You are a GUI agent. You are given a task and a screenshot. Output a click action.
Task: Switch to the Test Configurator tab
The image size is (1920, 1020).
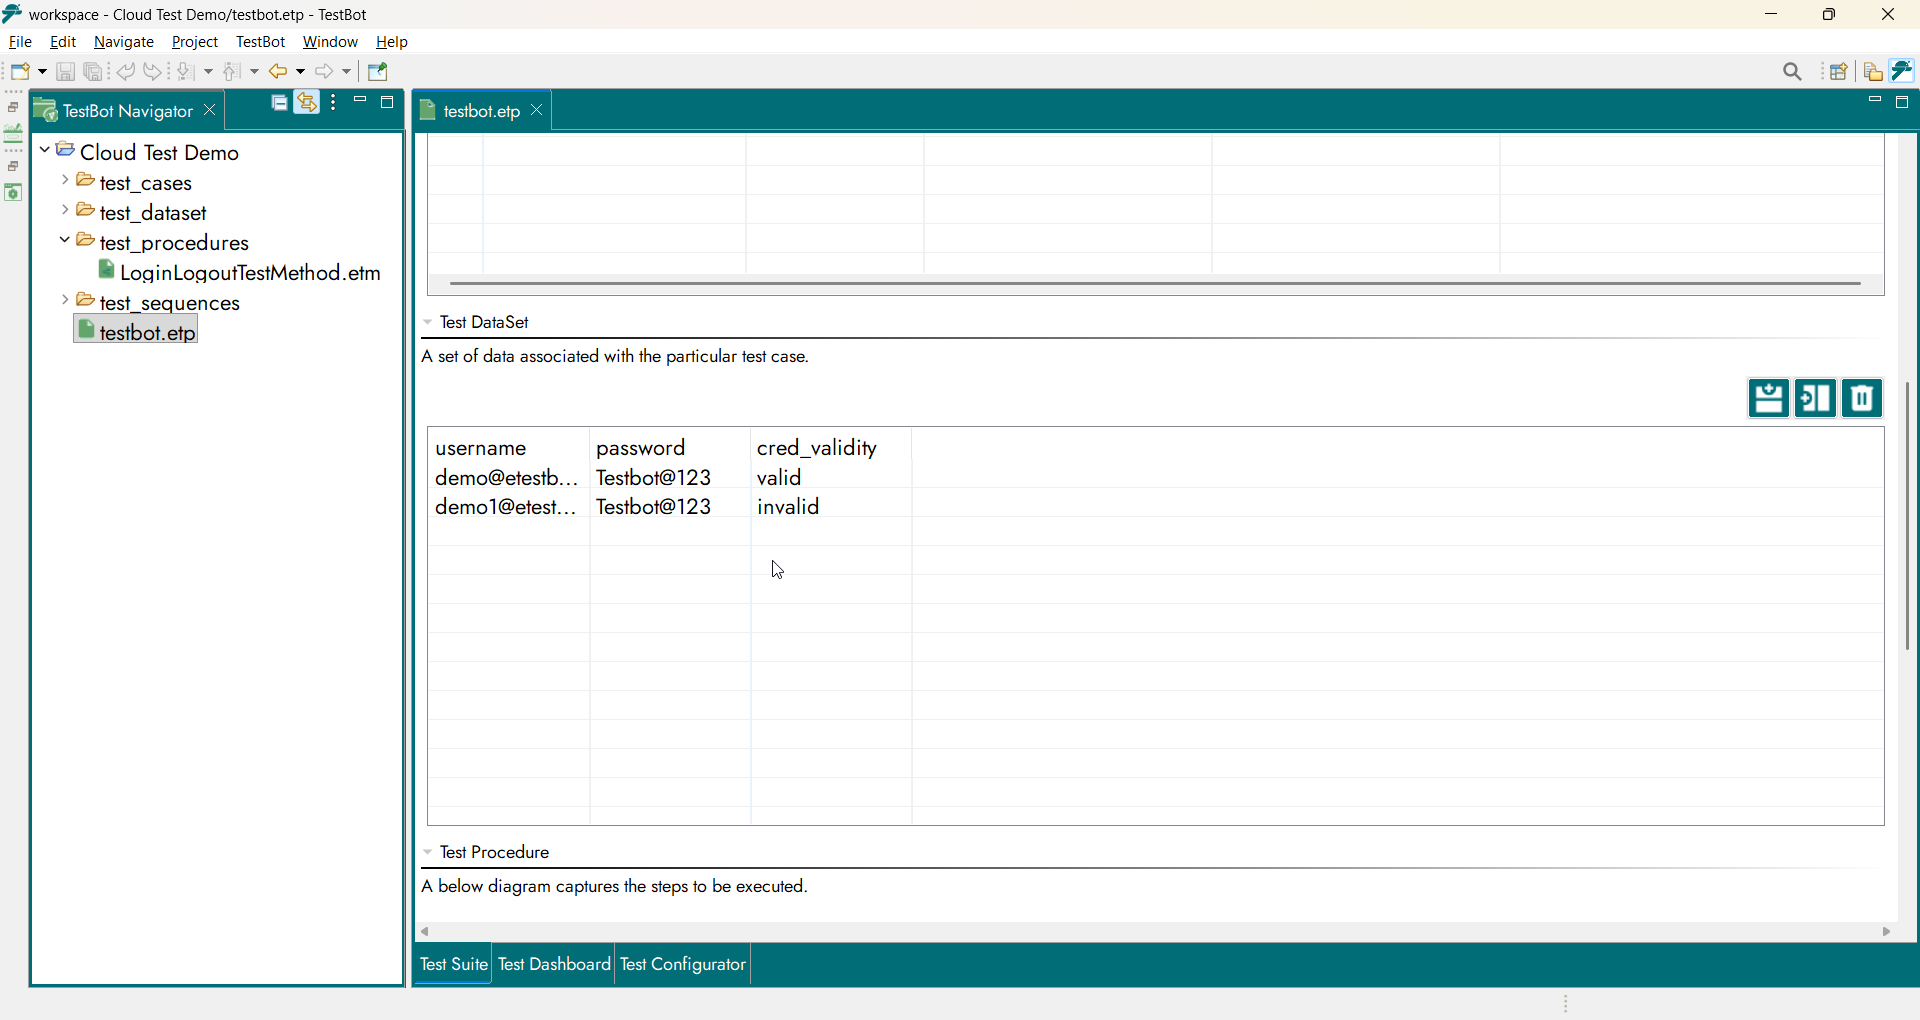(x=683, y=965)
